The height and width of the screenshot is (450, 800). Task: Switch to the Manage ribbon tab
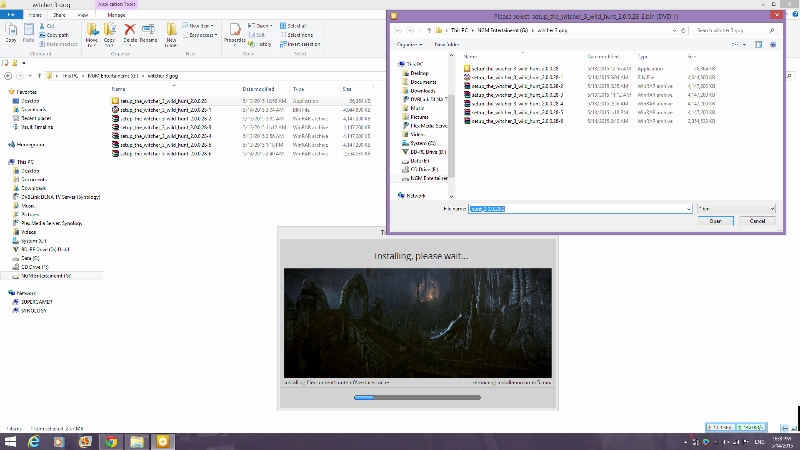(x=116, y=15)
